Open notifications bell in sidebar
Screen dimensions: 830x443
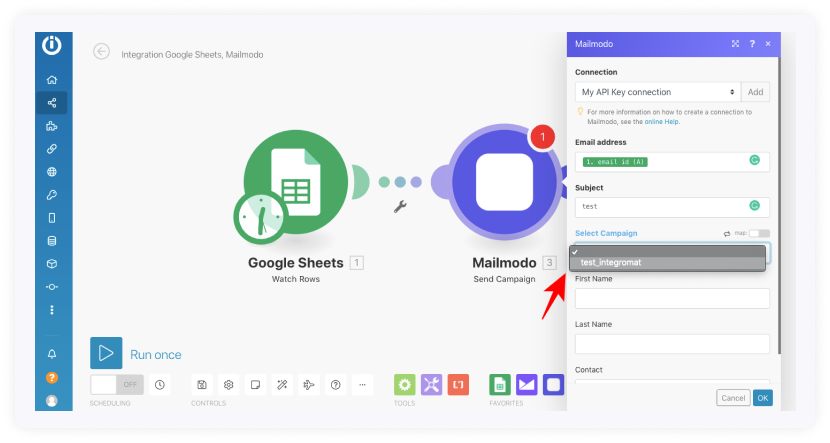(51, 354)
